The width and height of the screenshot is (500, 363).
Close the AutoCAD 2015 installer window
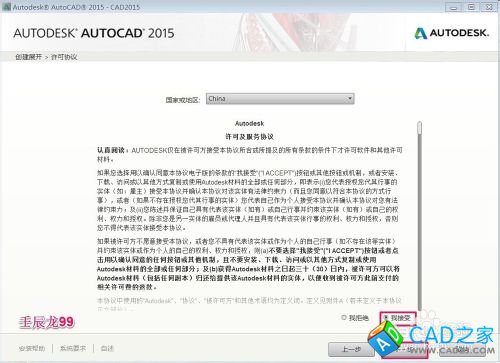[489, 7]
